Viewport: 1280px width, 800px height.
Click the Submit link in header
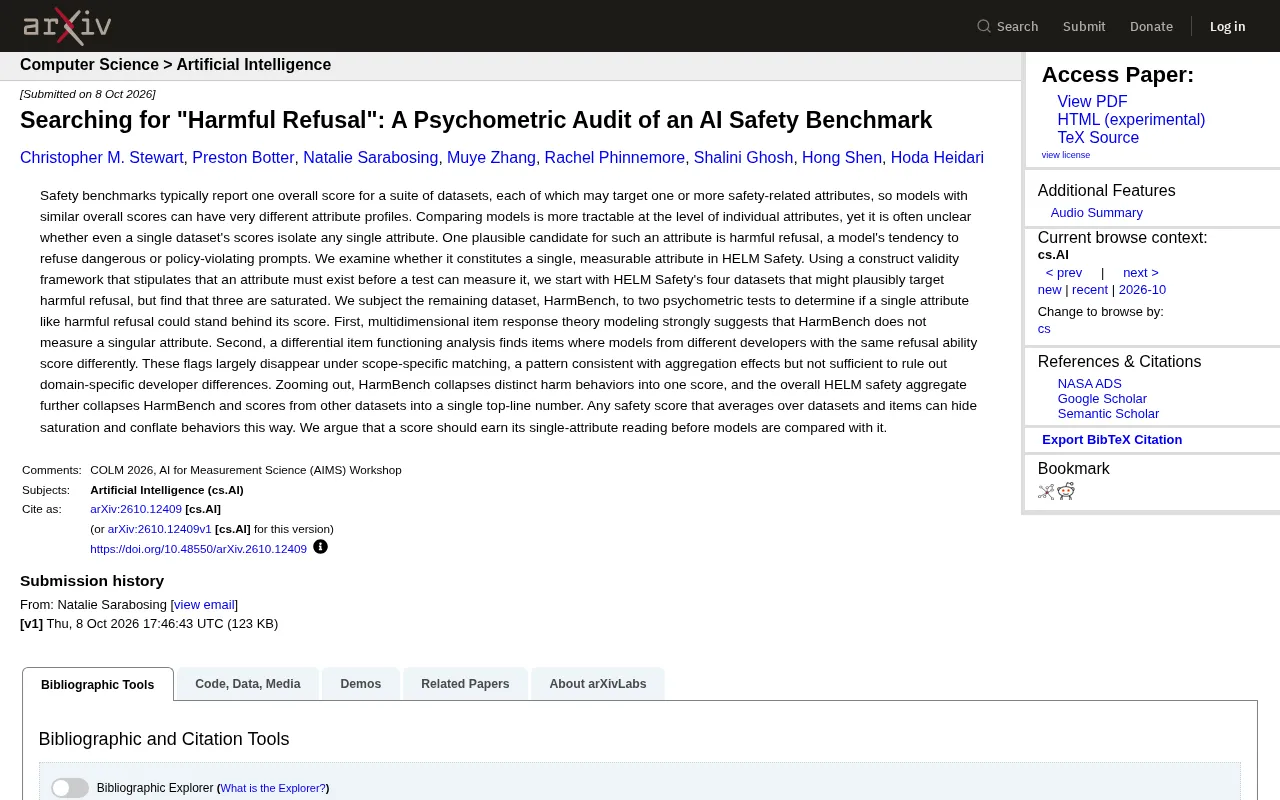click(1084, 26)
